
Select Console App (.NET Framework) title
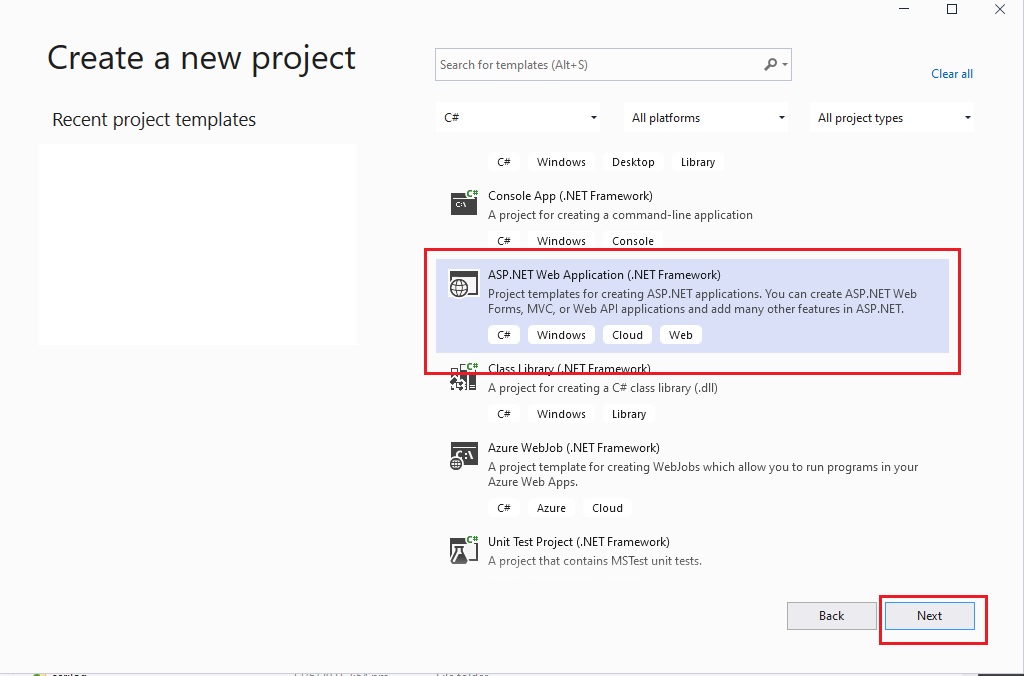click(570, 196)
